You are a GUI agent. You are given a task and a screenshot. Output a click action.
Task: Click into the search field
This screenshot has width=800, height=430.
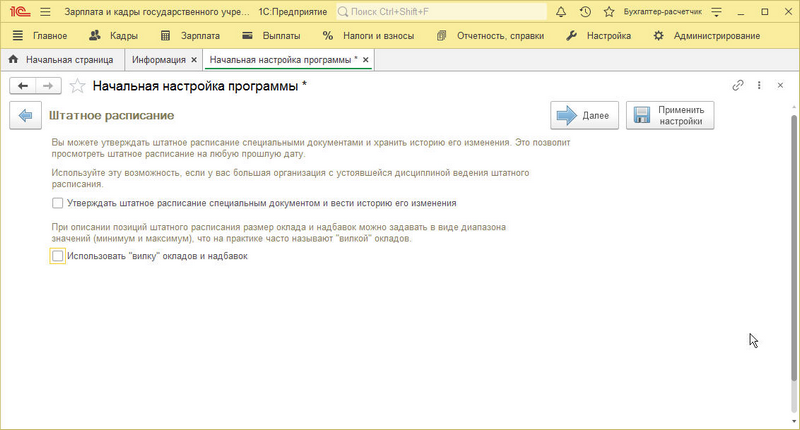450,12
